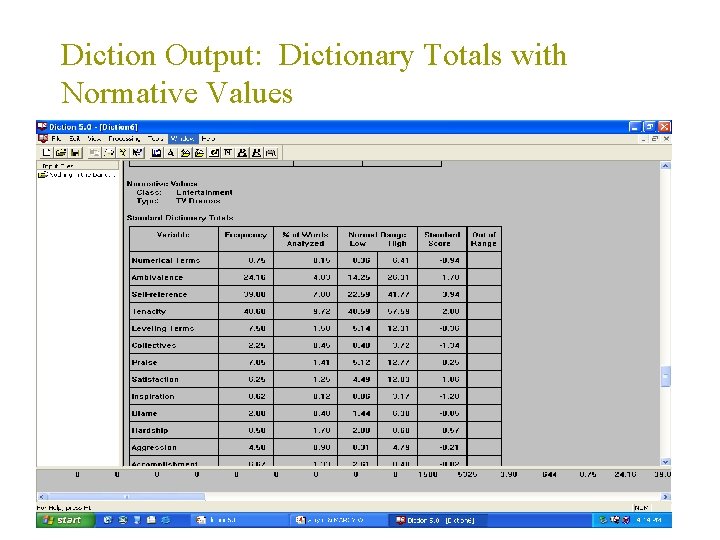Click the first of the two person-shaped toolbar icons
The width and height of the screenshot is (720, 540).
(x=242, y=153)
